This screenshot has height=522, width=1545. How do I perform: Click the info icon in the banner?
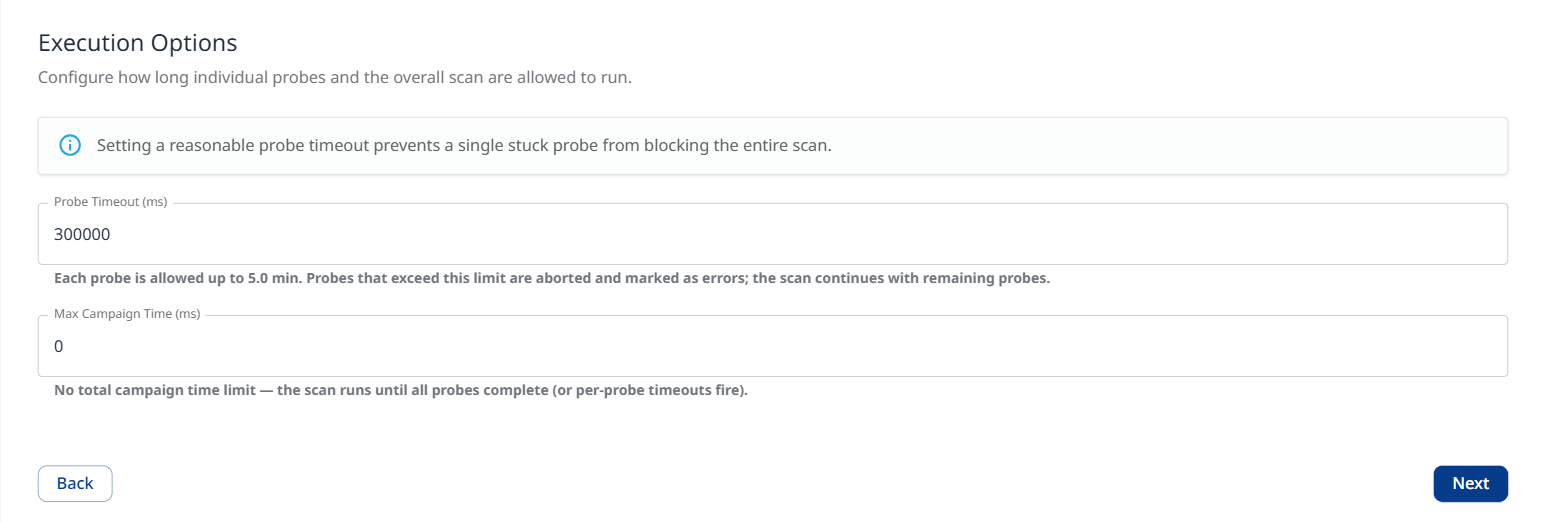coord(70,145)
